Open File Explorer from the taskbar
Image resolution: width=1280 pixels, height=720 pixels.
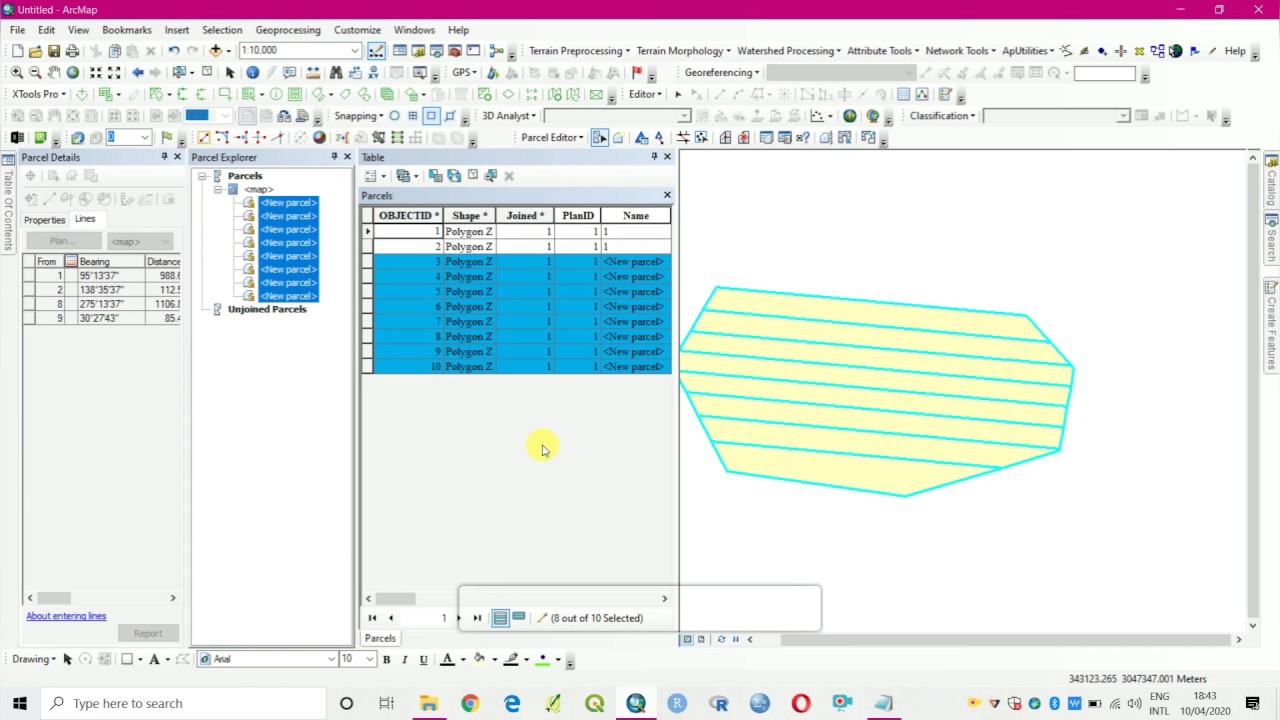coord(428,703)
